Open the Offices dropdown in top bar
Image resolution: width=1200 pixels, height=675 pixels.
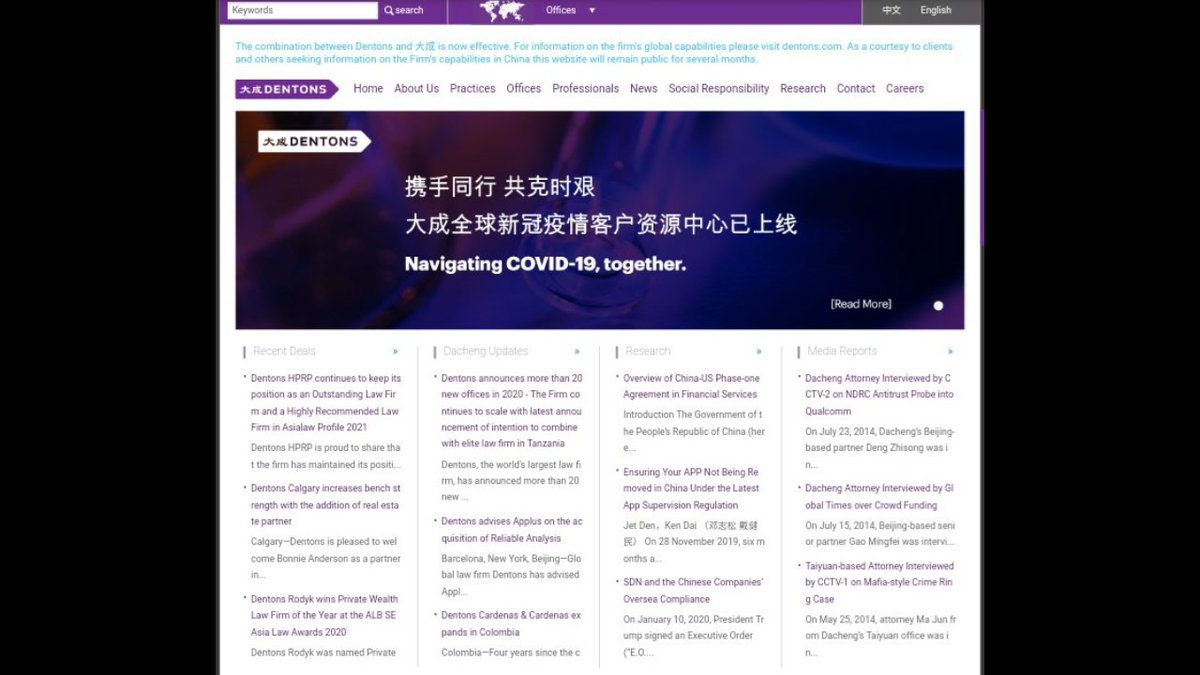coord(570,10)
